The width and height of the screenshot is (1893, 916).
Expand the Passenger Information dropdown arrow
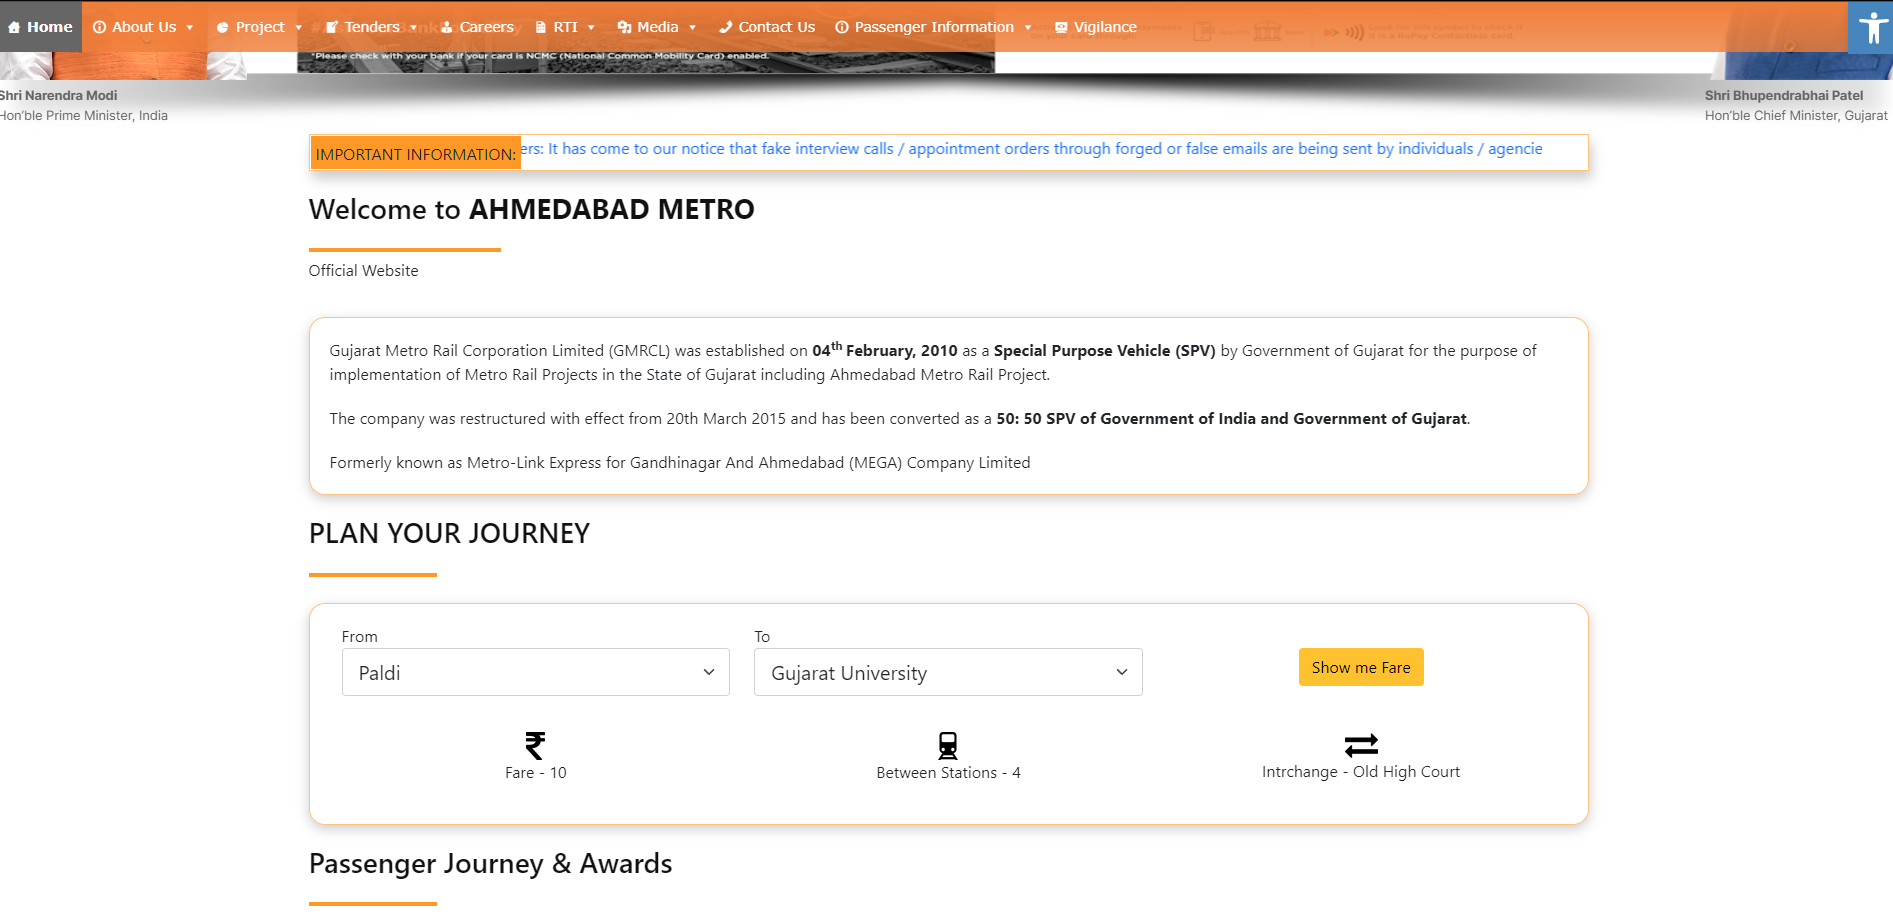1027,28
